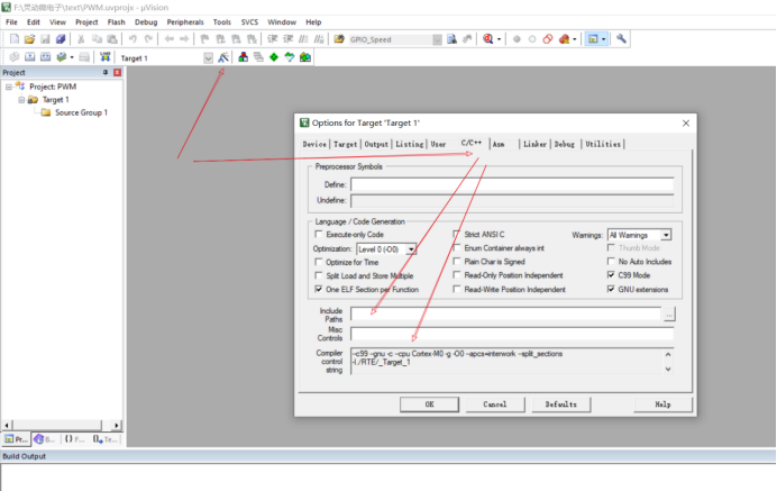Open the Warnings dropdown
This screenshot has height=491, width=778.
(666, 235)
